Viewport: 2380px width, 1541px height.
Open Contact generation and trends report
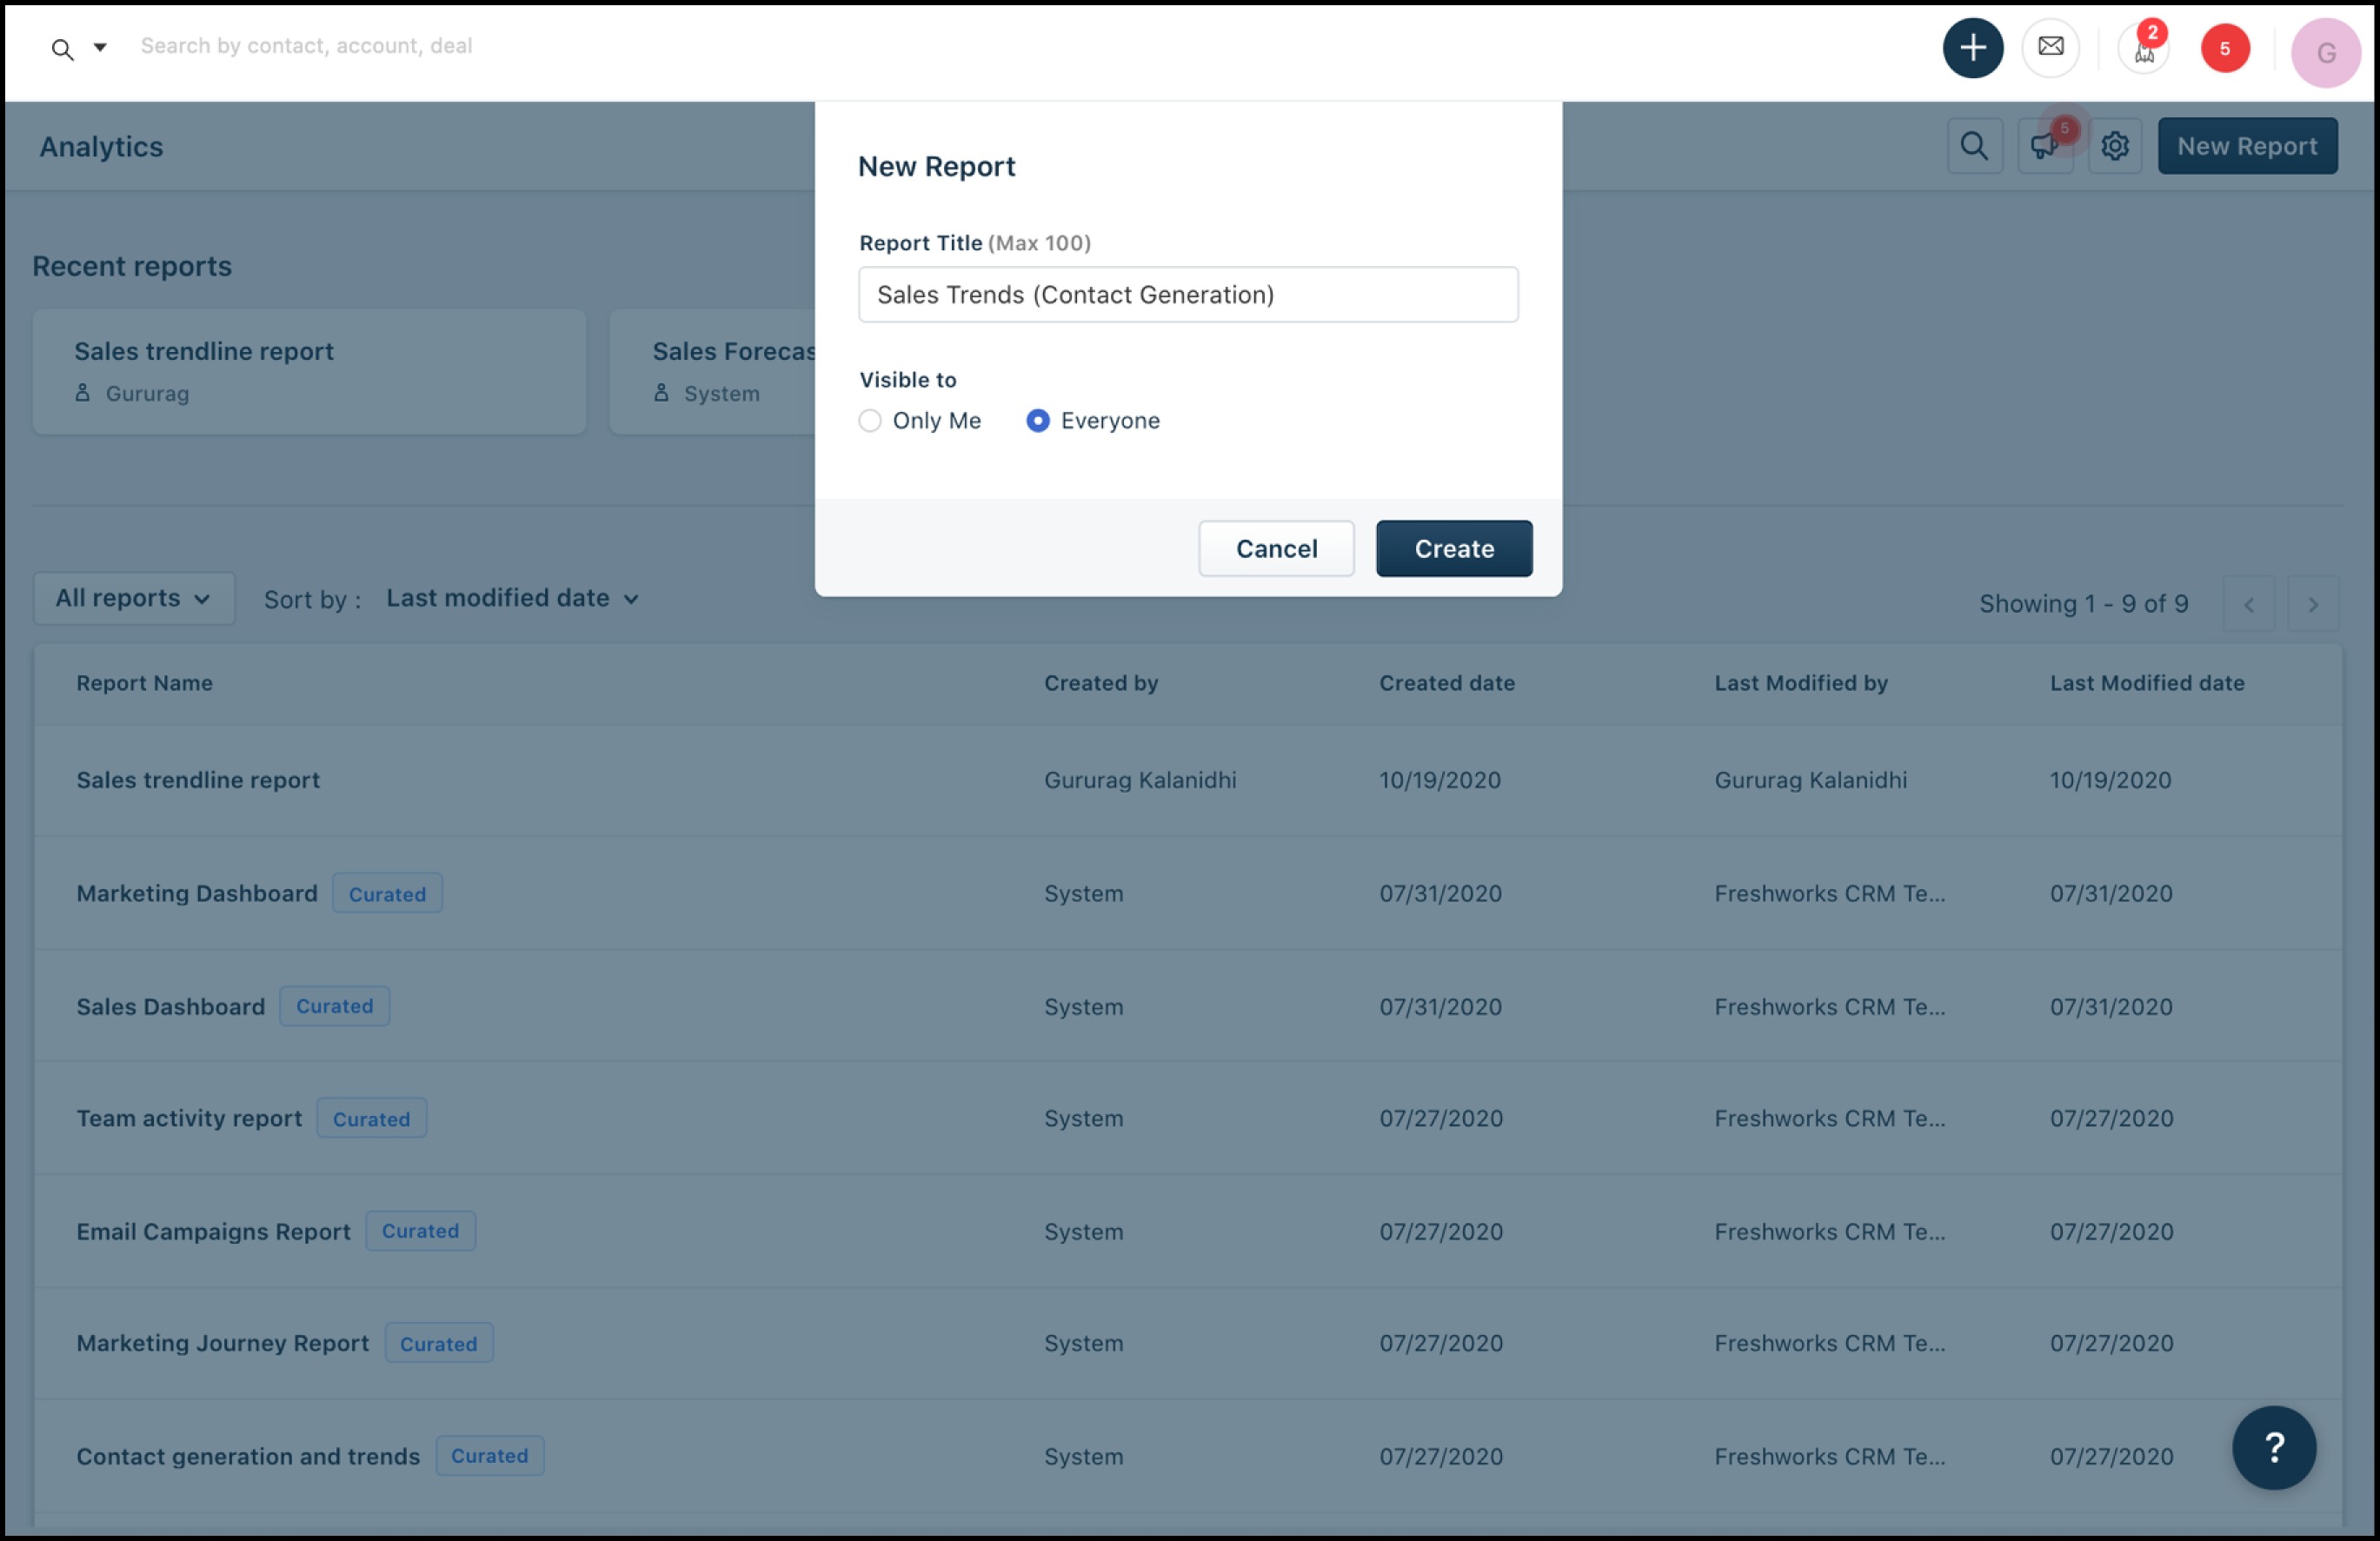click(248, 1456)
